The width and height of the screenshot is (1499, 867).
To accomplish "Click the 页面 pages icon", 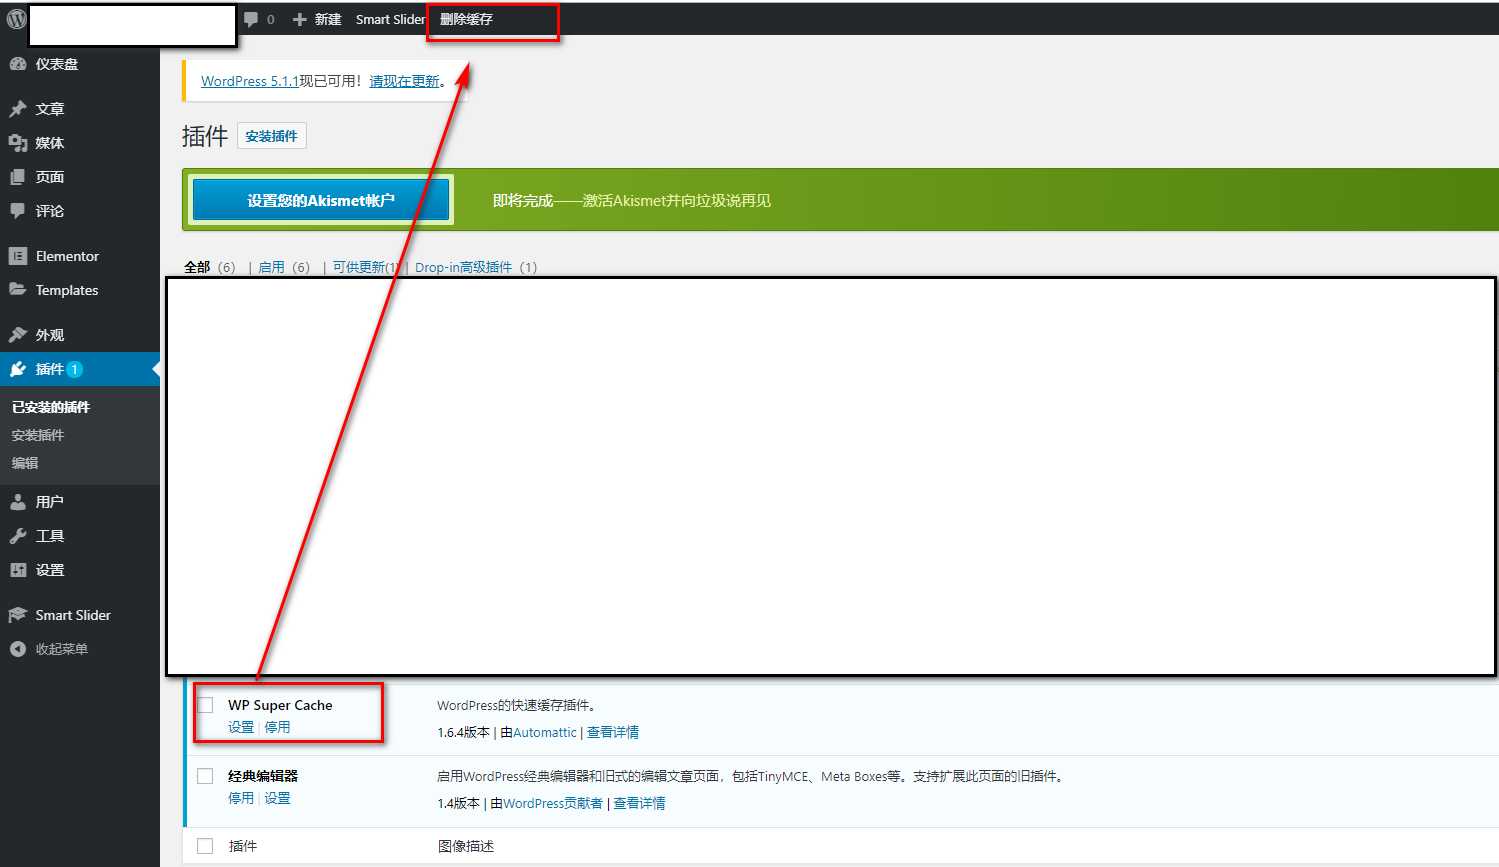I will point(18,177).
